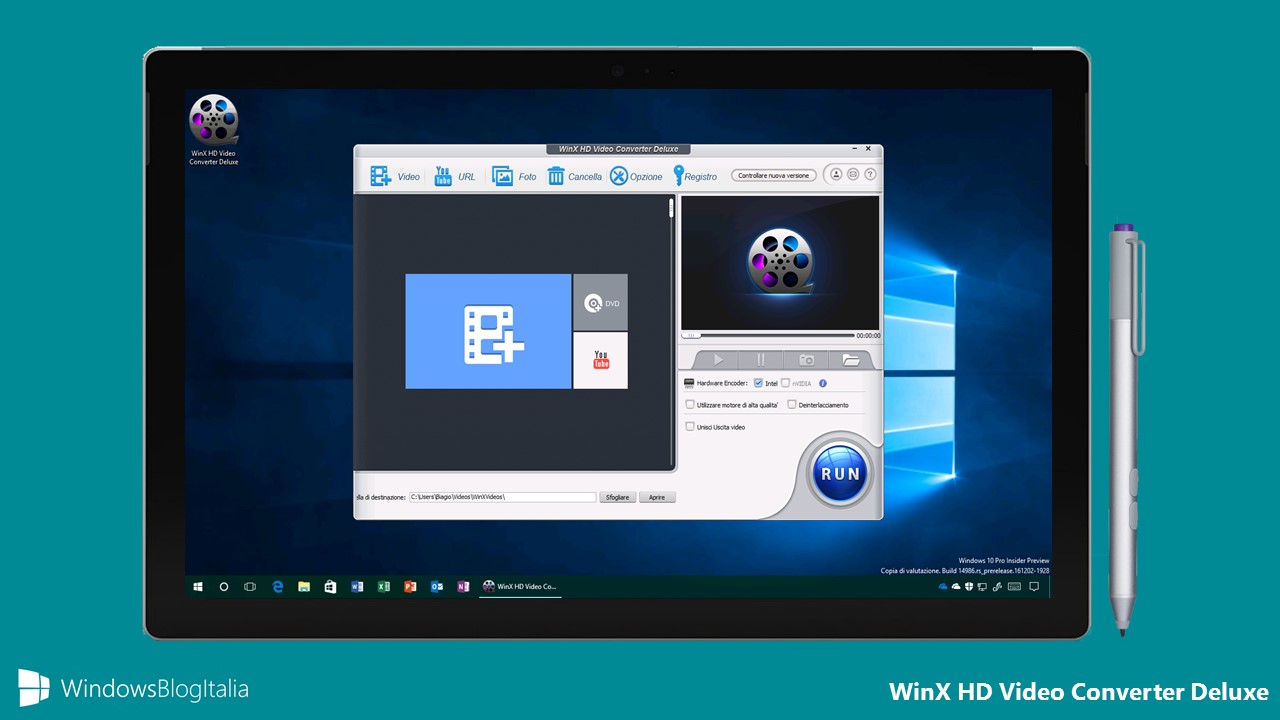
Task: Click the Cortana circle icon
Action: coord(224,587)
